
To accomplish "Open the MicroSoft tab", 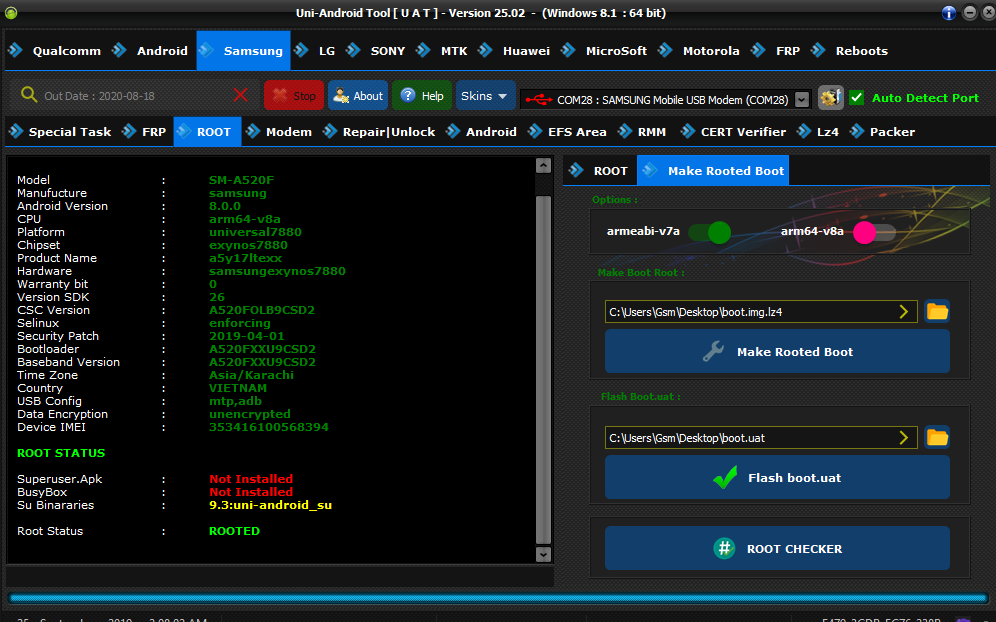I will 605,51.
